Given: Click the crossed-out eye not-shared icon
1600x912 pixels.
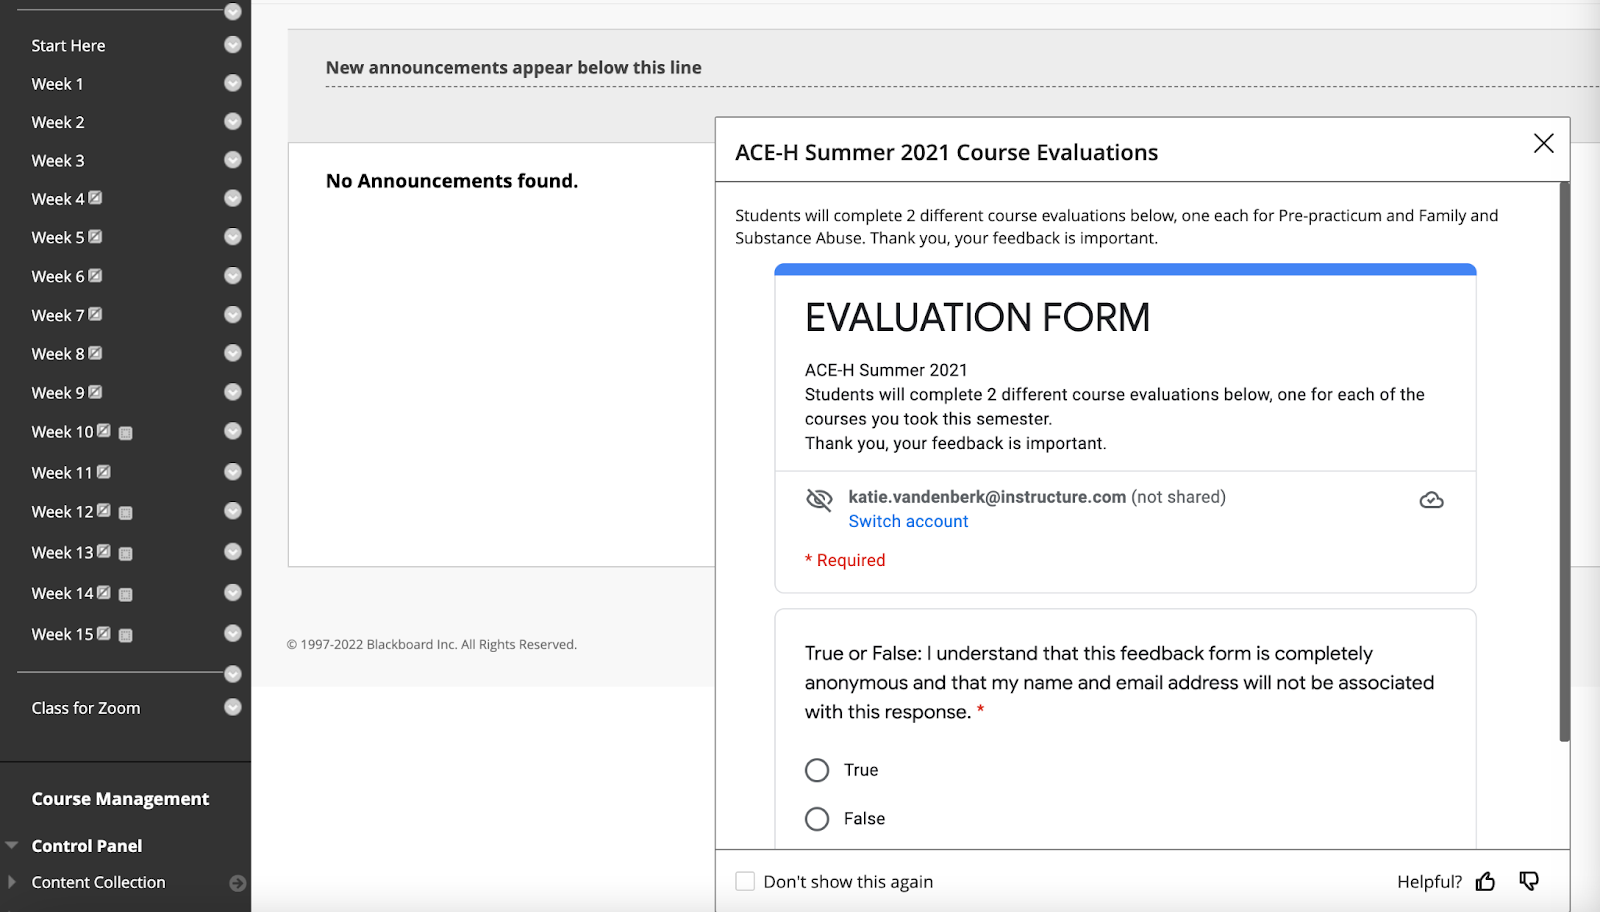Looking at the screenshot, I should coord(819,499).
